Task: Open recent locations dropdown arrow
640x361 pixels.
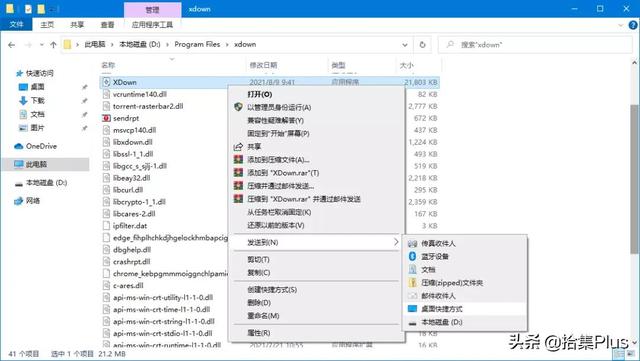Action: pos(42,45)
